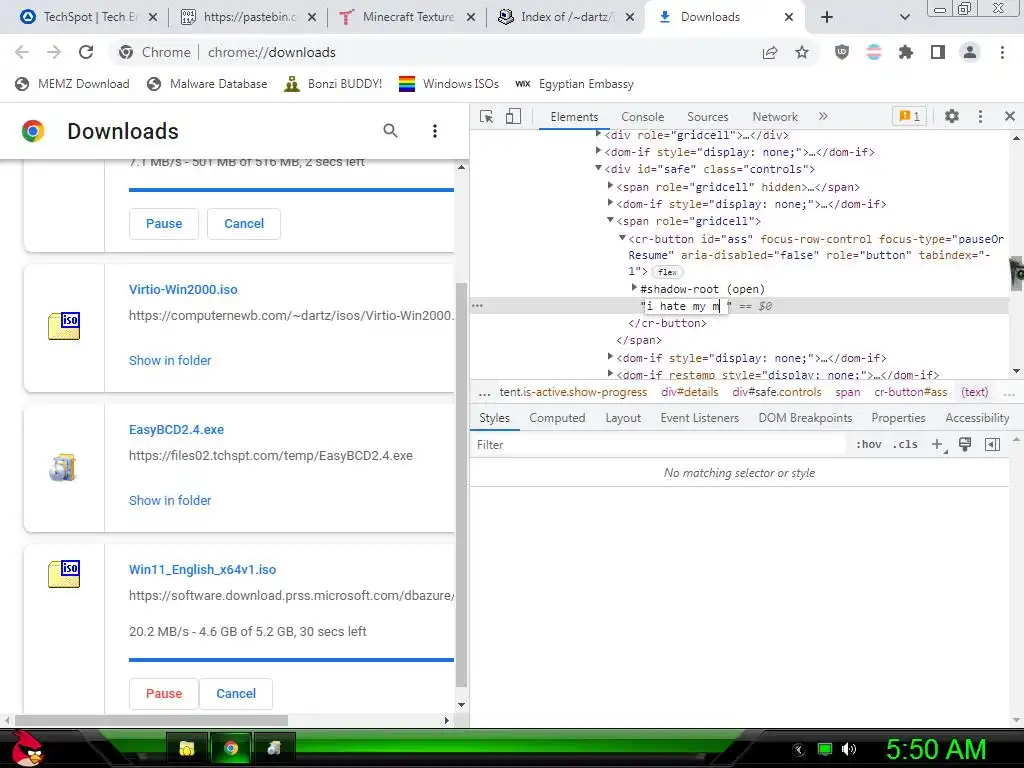This screenshot has height=768, width=1024.
Task: Open the Bonzi BUDDY! bookmark
Action: [333, 84]
